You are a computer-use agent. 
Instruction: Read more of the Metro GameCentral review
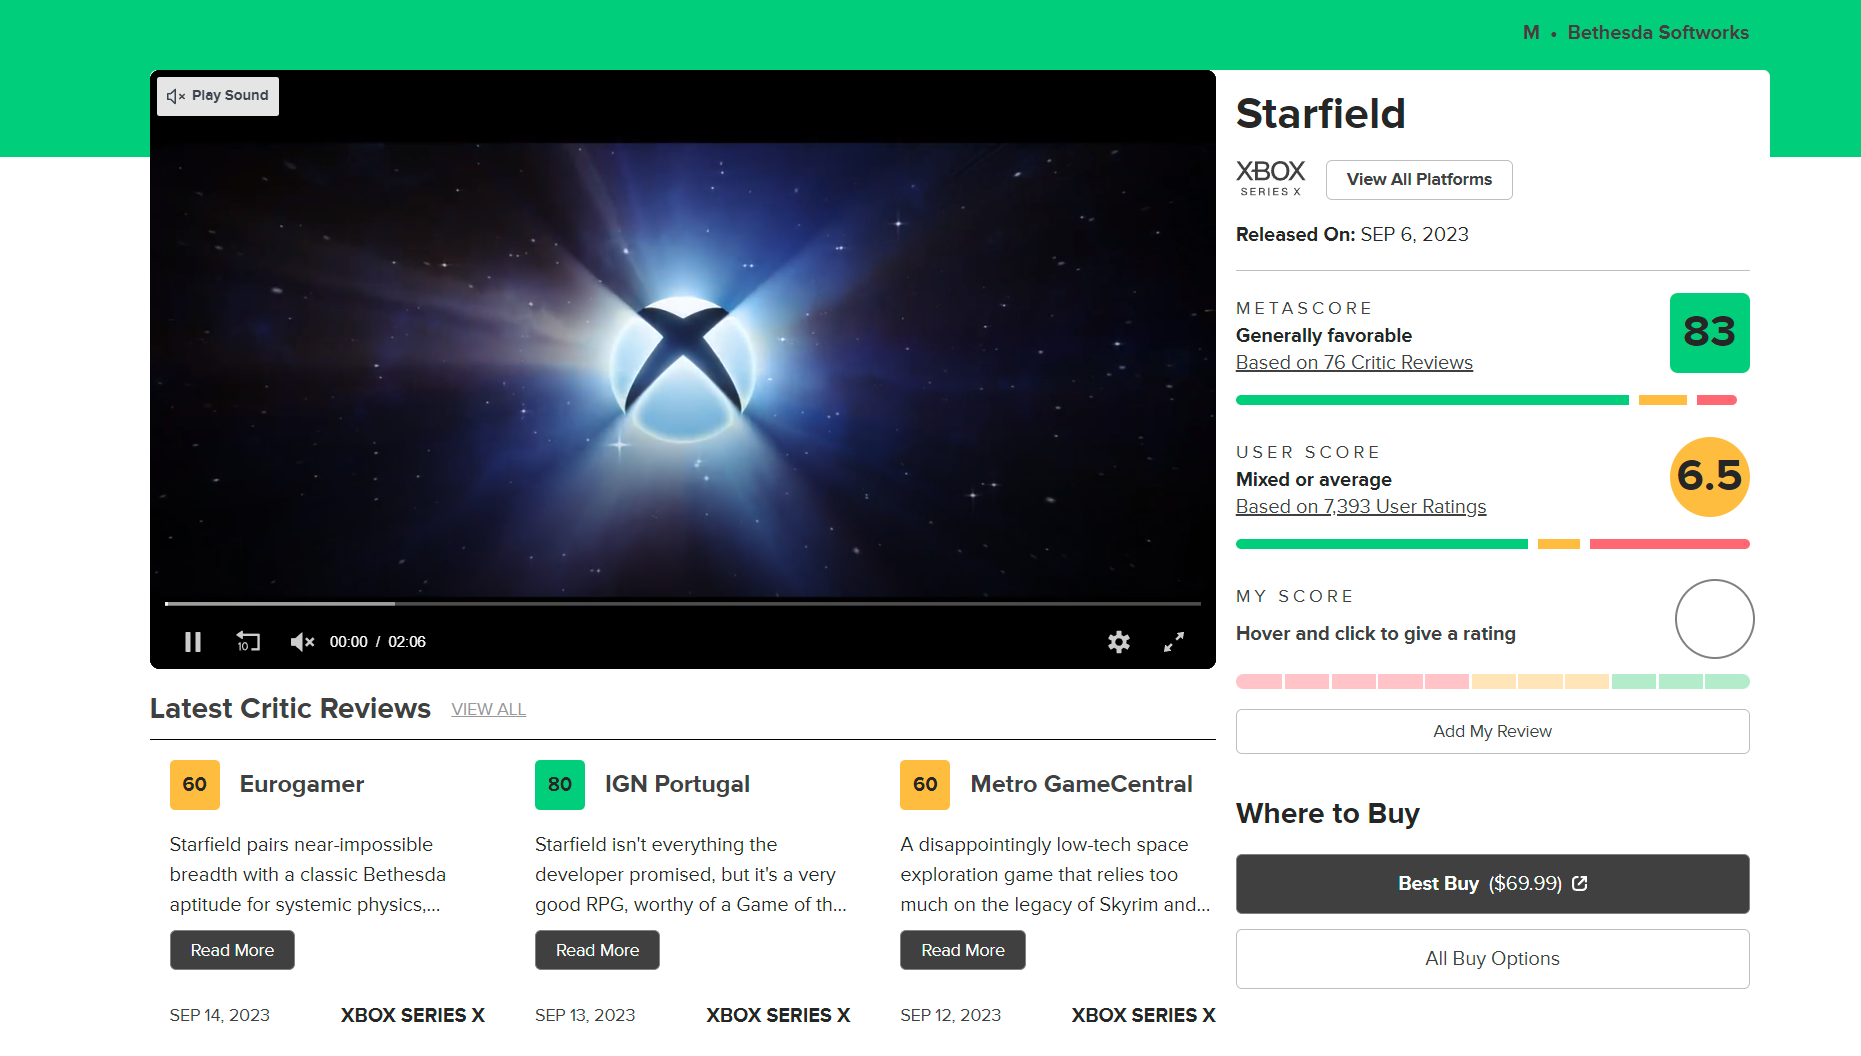coord(963,950)
